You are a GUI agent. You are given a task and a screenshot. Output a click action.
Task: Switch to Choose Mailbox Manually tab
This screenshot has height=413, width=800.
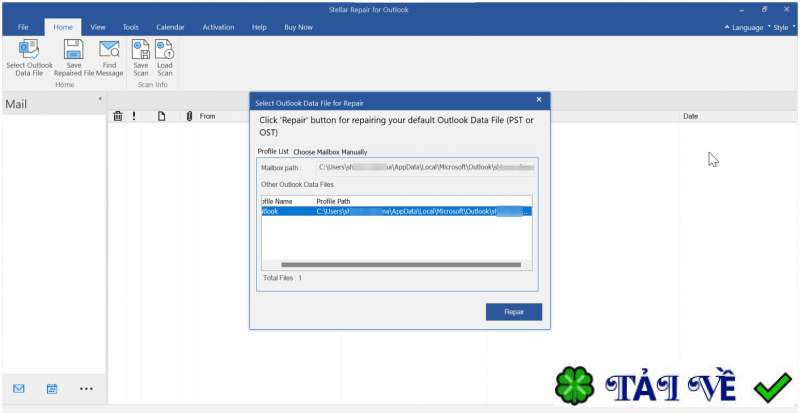(x=330, y=152)
